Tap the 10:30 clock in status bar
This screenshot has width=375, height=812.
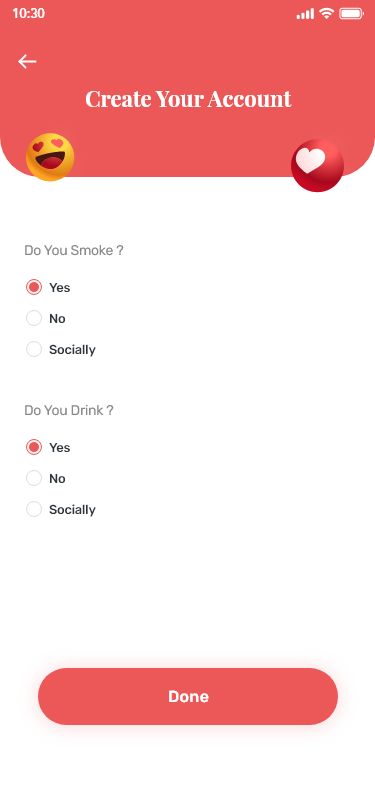pyautogui.click(x=28, y=13)
